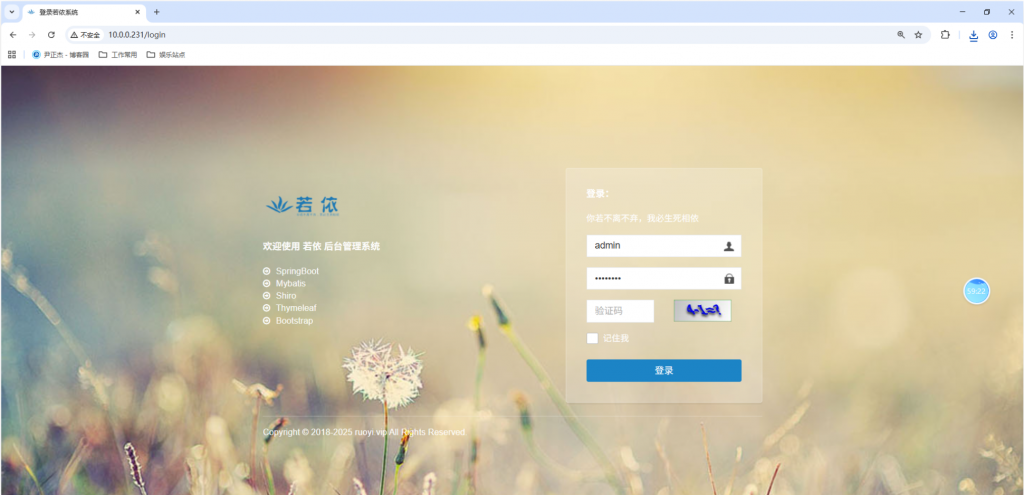Click the 欢迎使用 若依 后台管理系统 heading
Viewport: 1024px width, 495px height.
(x=321, y=246)
